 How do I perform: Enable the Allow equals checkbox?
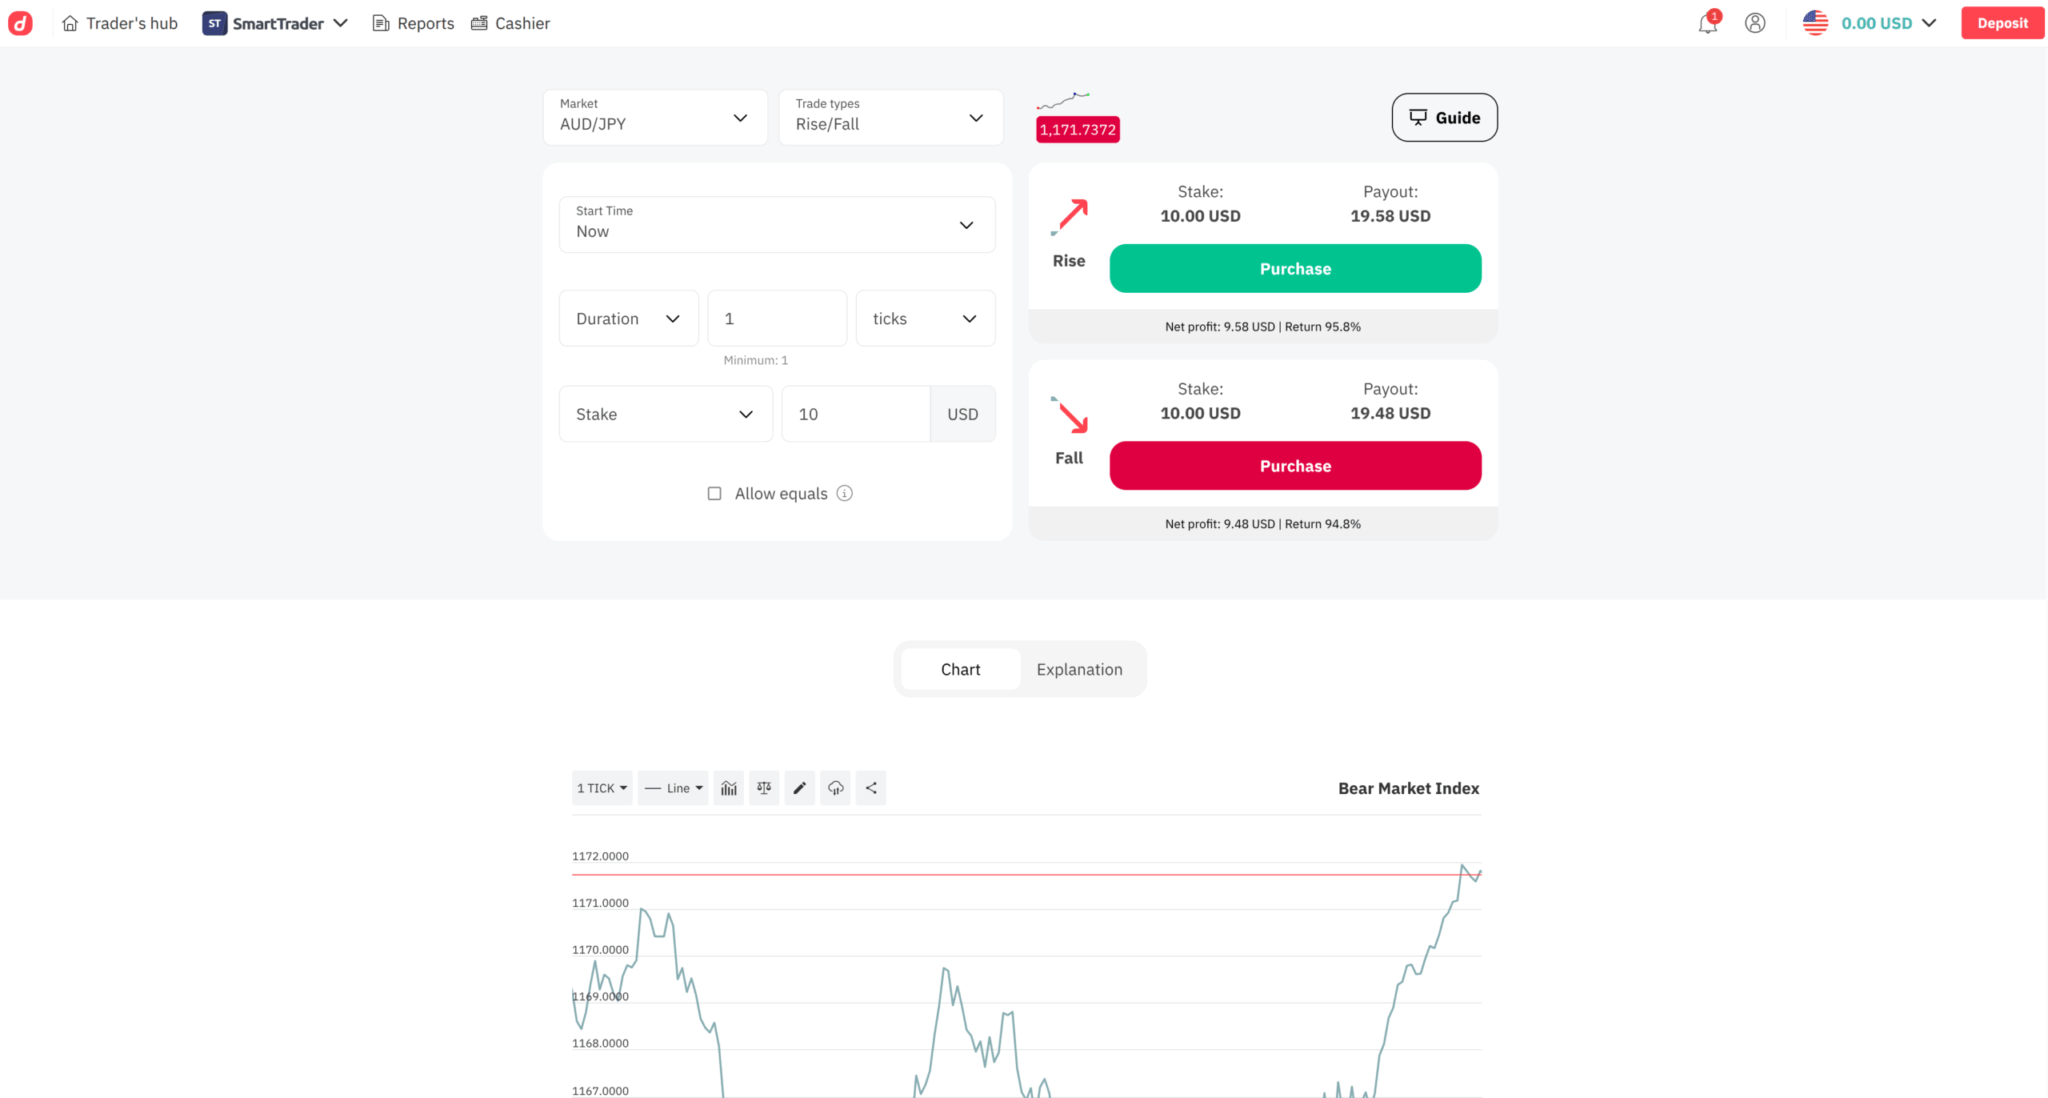tap(714, 493)
